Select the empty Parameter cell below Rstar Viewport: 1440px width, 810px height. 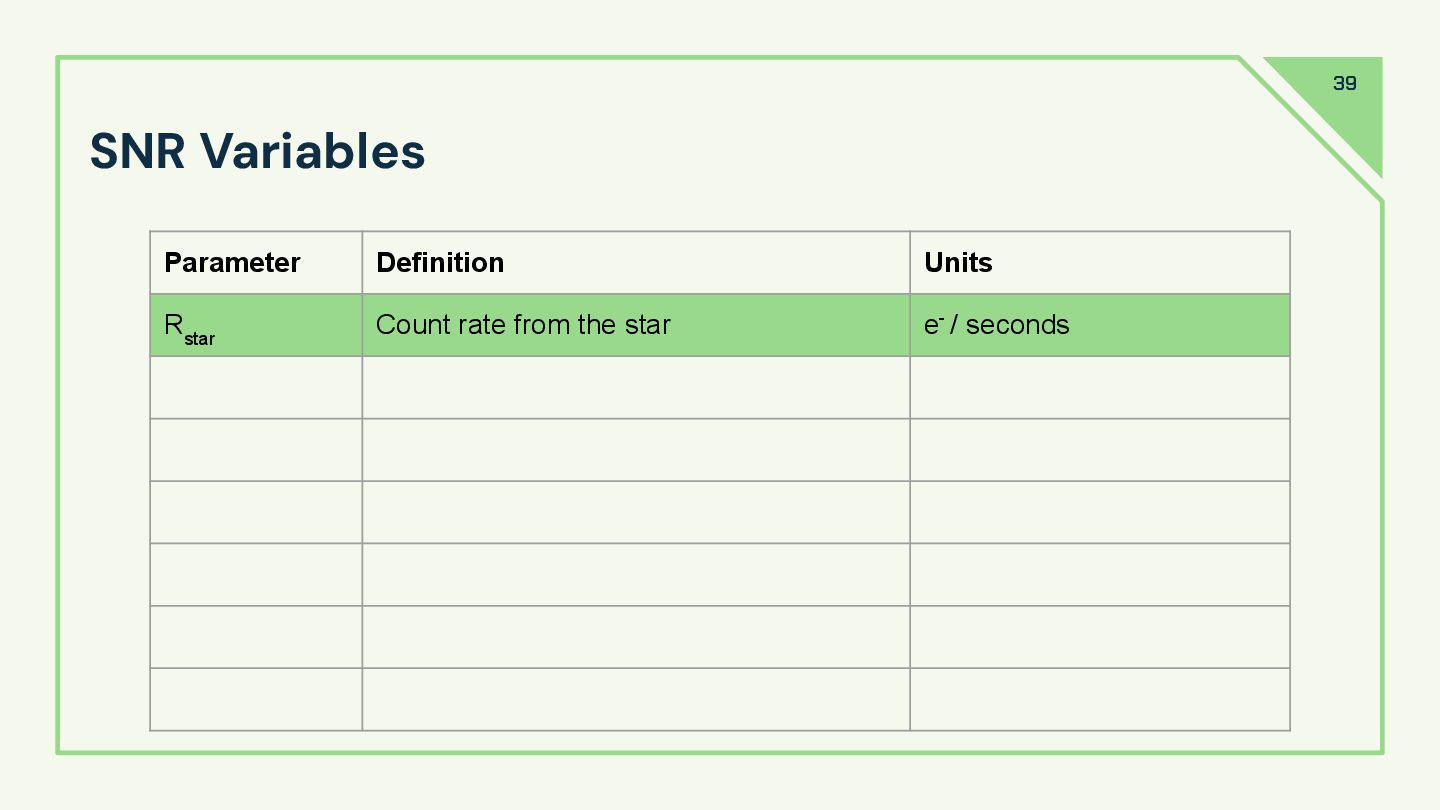256,387
